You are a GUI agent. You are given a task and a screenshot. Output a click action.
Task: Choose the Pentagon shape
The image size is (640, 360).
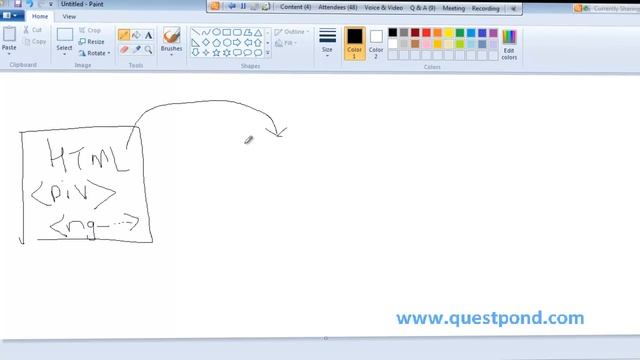click(x=216, y=42)
